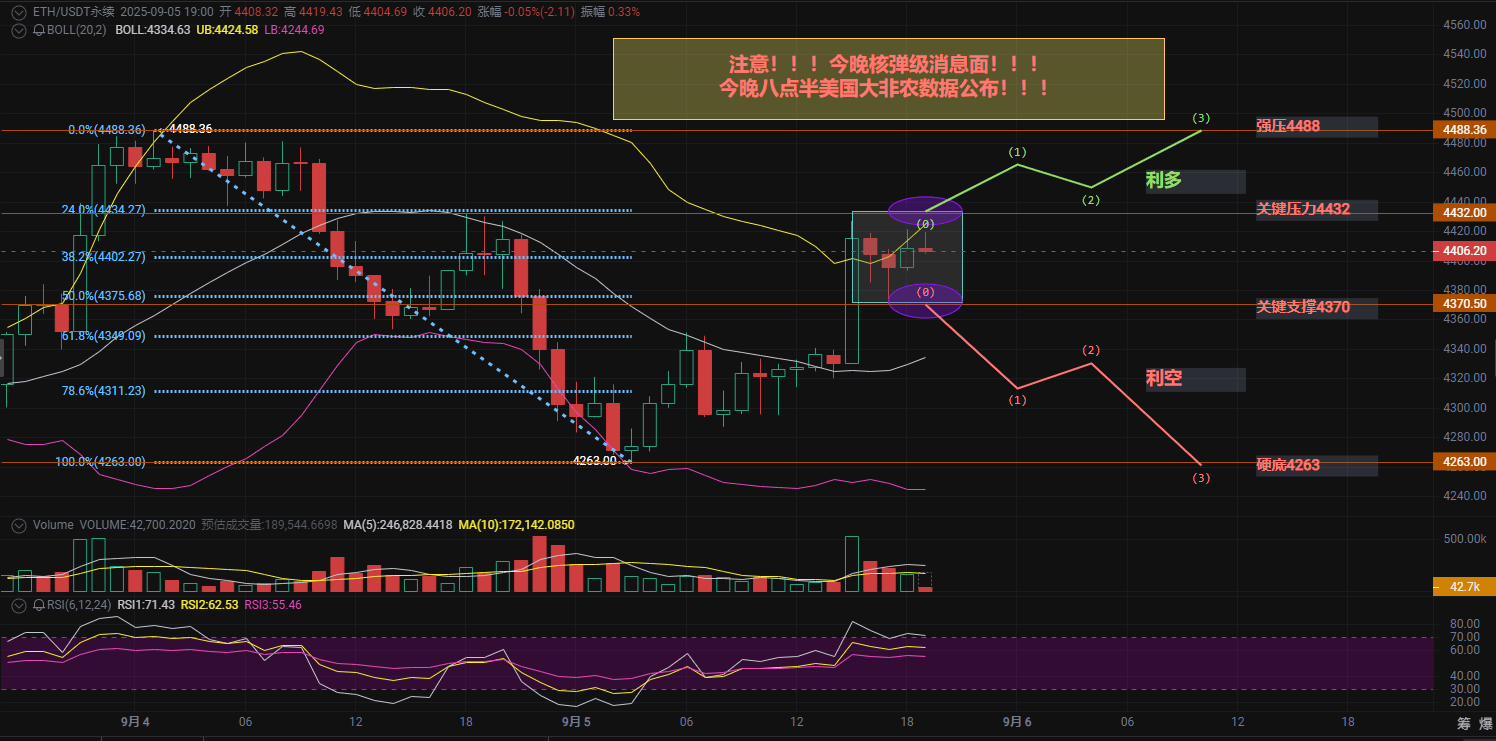Click the ETH/USDT永续 symbol name
Viewport: 1496px width, 741px height.
(74, 12)
